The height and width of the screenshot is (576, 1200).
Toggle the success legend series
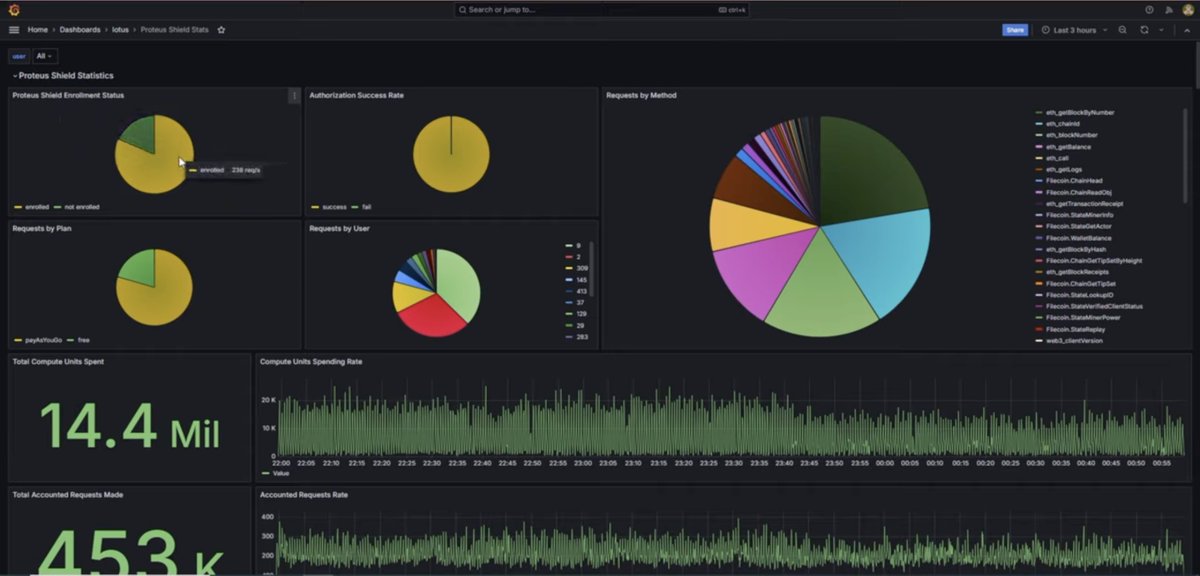point(334,207)
